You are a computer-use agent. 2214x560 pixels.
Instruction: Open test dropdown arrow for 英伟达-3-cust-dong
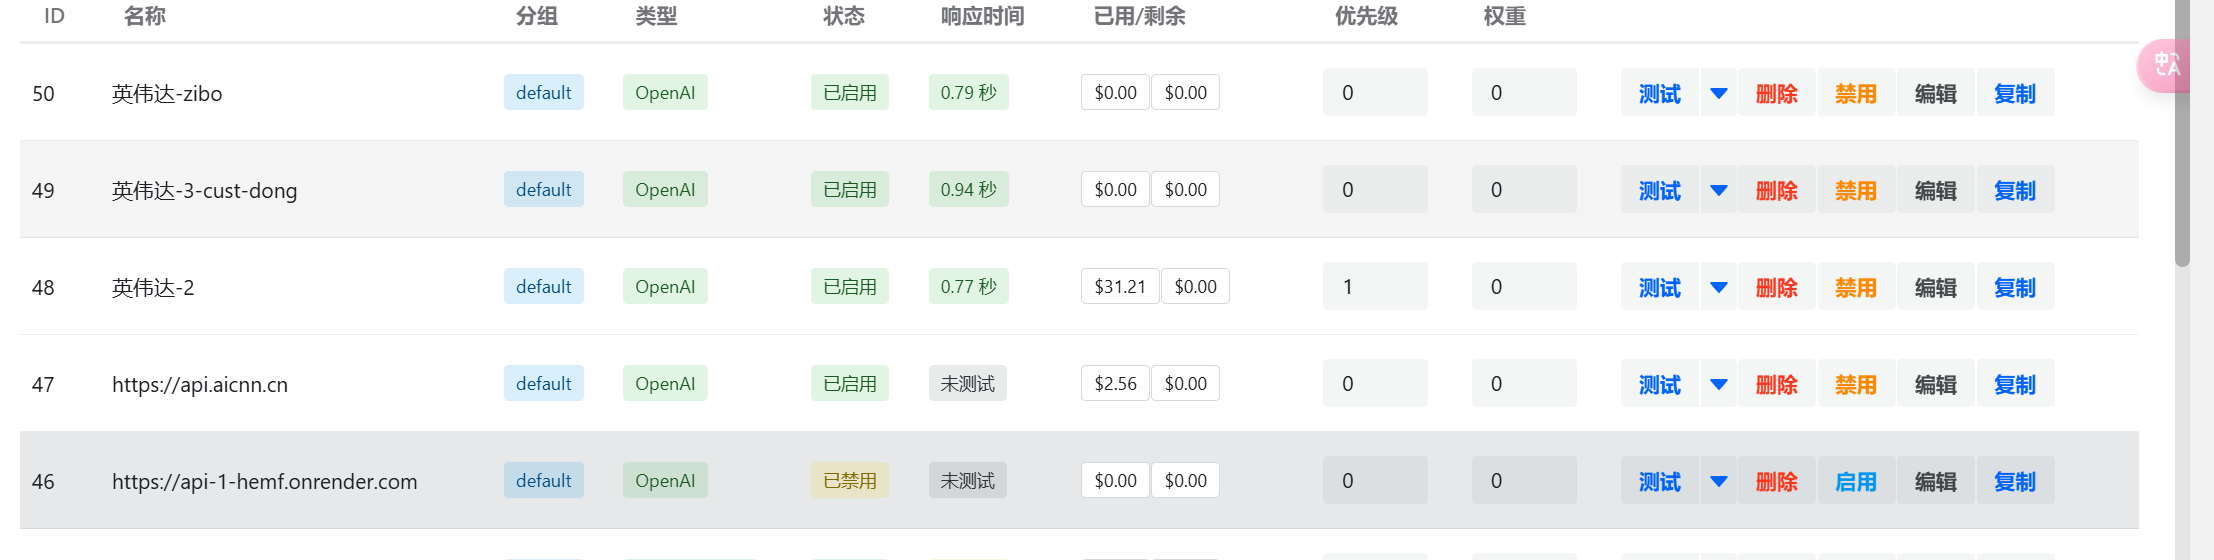click(1719, 190)
